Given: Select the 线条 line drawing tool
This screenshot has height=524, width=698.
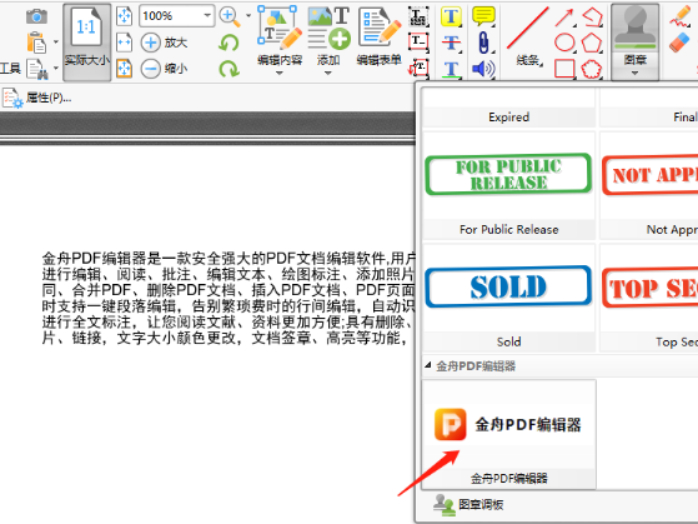Looking at the screenshot, I should [x=528, y=38].
